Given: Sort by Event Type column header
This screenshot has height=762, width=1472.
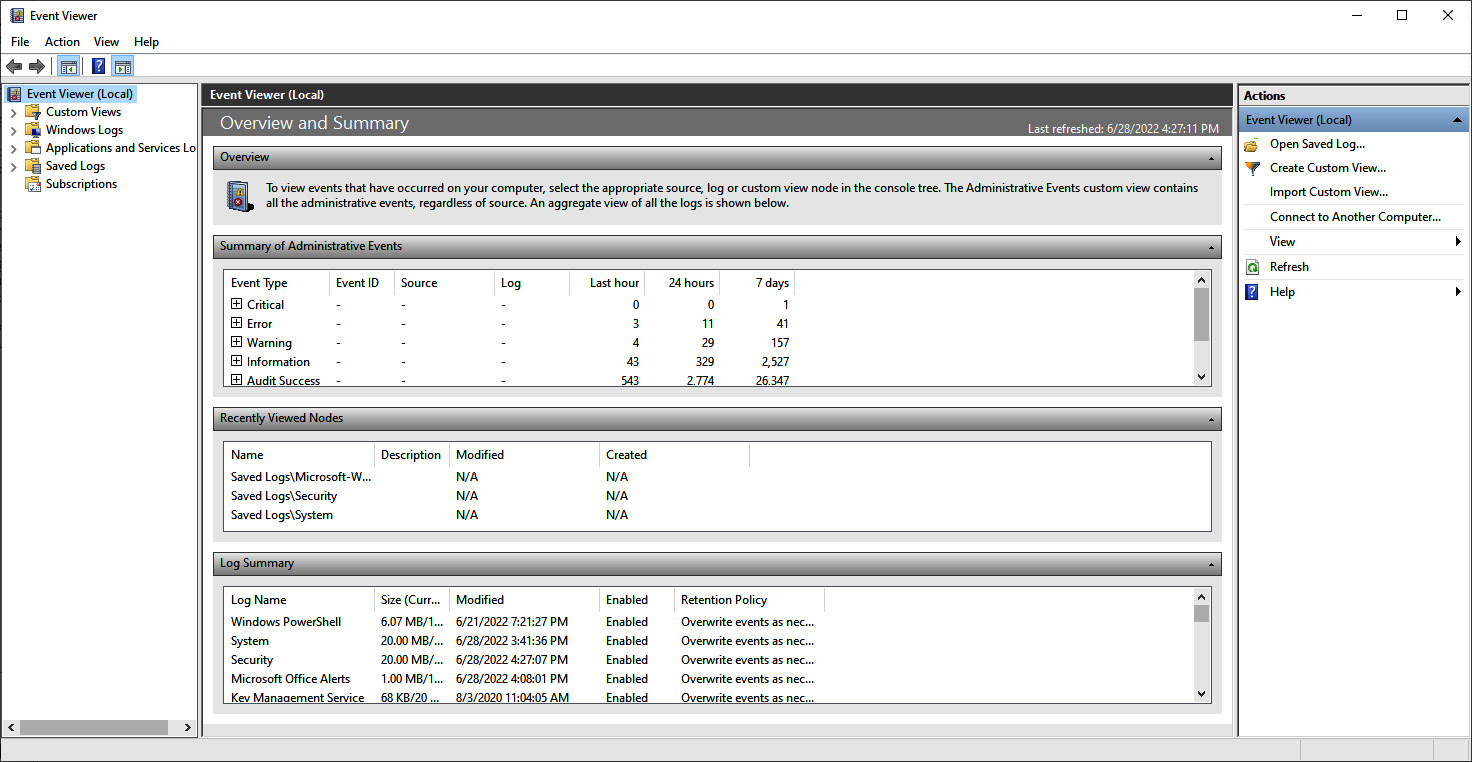Looking at the screenshot, I should 276,283.
